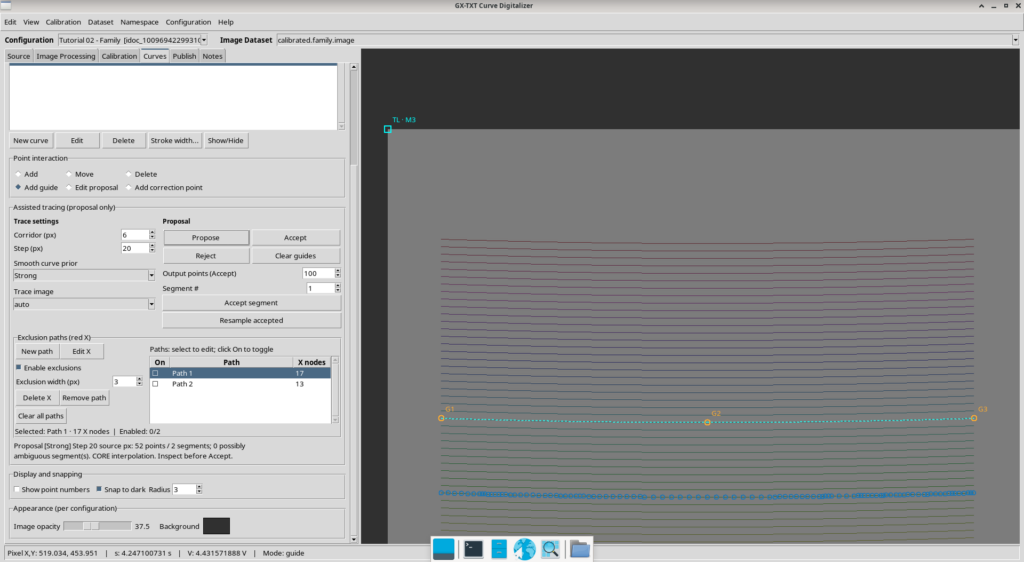Toggle Snap to dark checkbox

coord(99,489)
